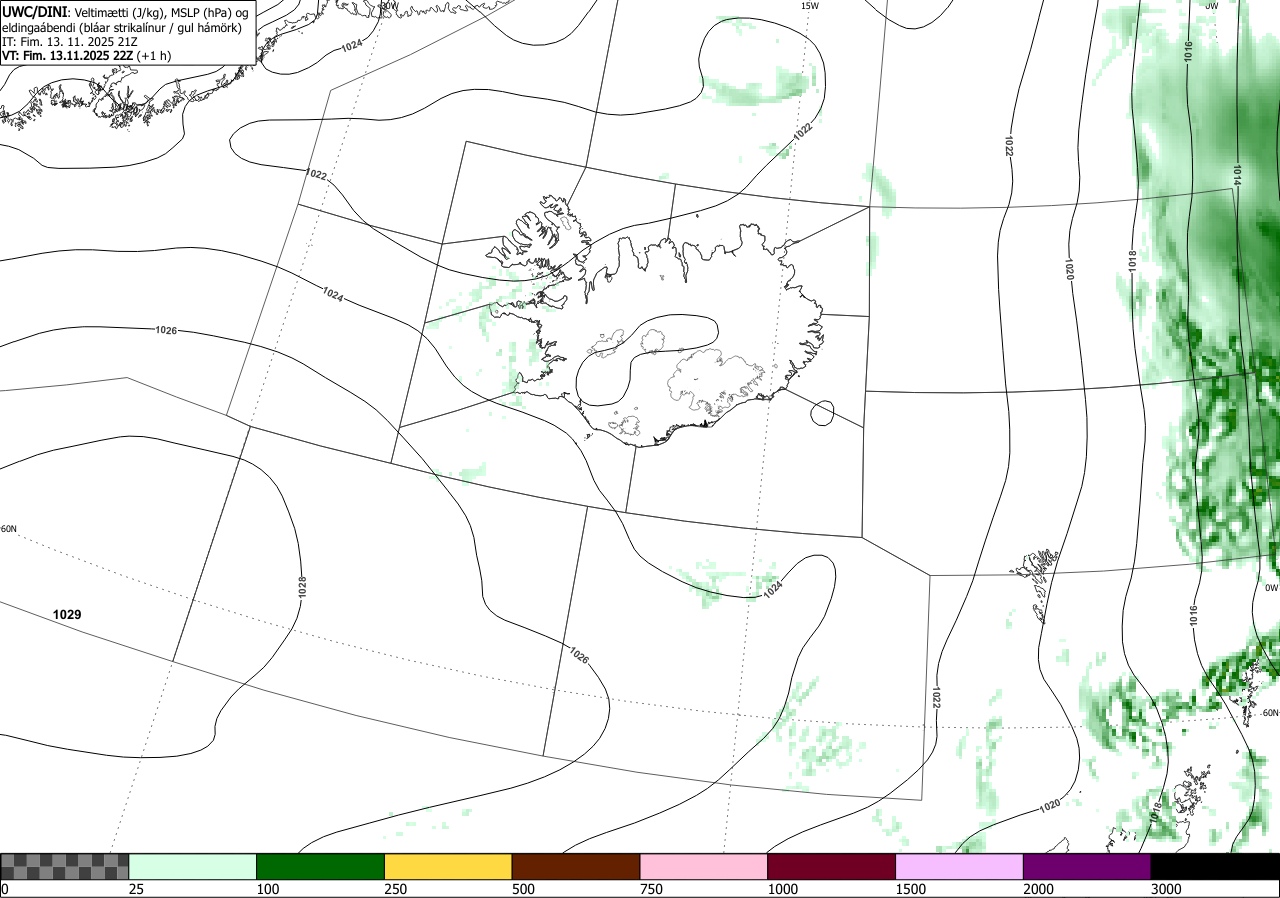1280x898 pixels.
Task: Click the '1014' isobar label
Action: [1237, 174]
